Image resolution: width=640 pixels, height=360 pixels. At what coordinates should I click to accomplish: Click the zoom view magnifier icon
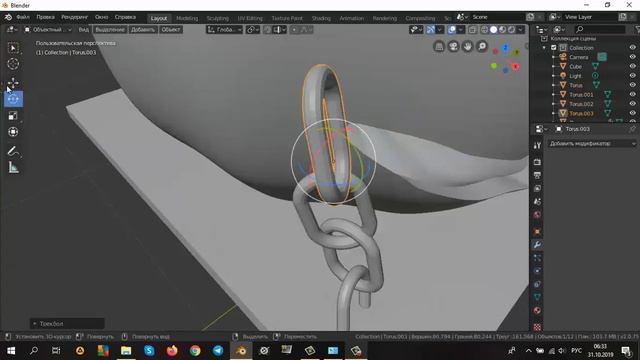tap(482, 47)
